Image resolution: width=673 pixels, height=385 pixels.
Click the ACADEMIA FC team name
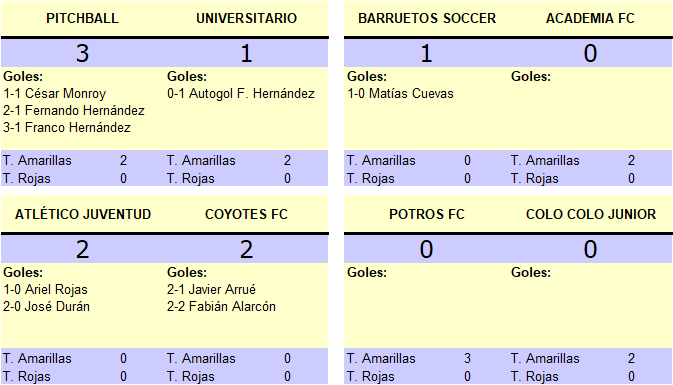coord(590,18)
